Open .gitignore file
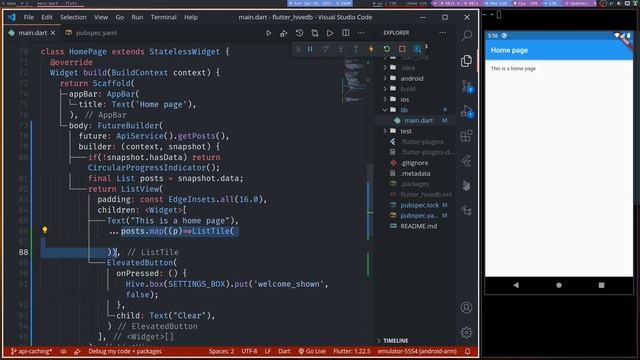 [414, 162]
